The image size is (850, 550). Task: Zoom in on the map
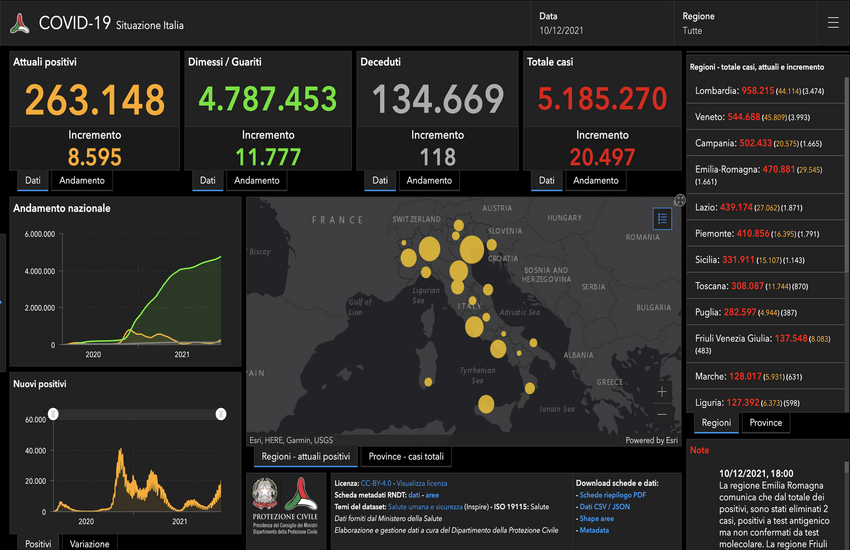(662, 392)
